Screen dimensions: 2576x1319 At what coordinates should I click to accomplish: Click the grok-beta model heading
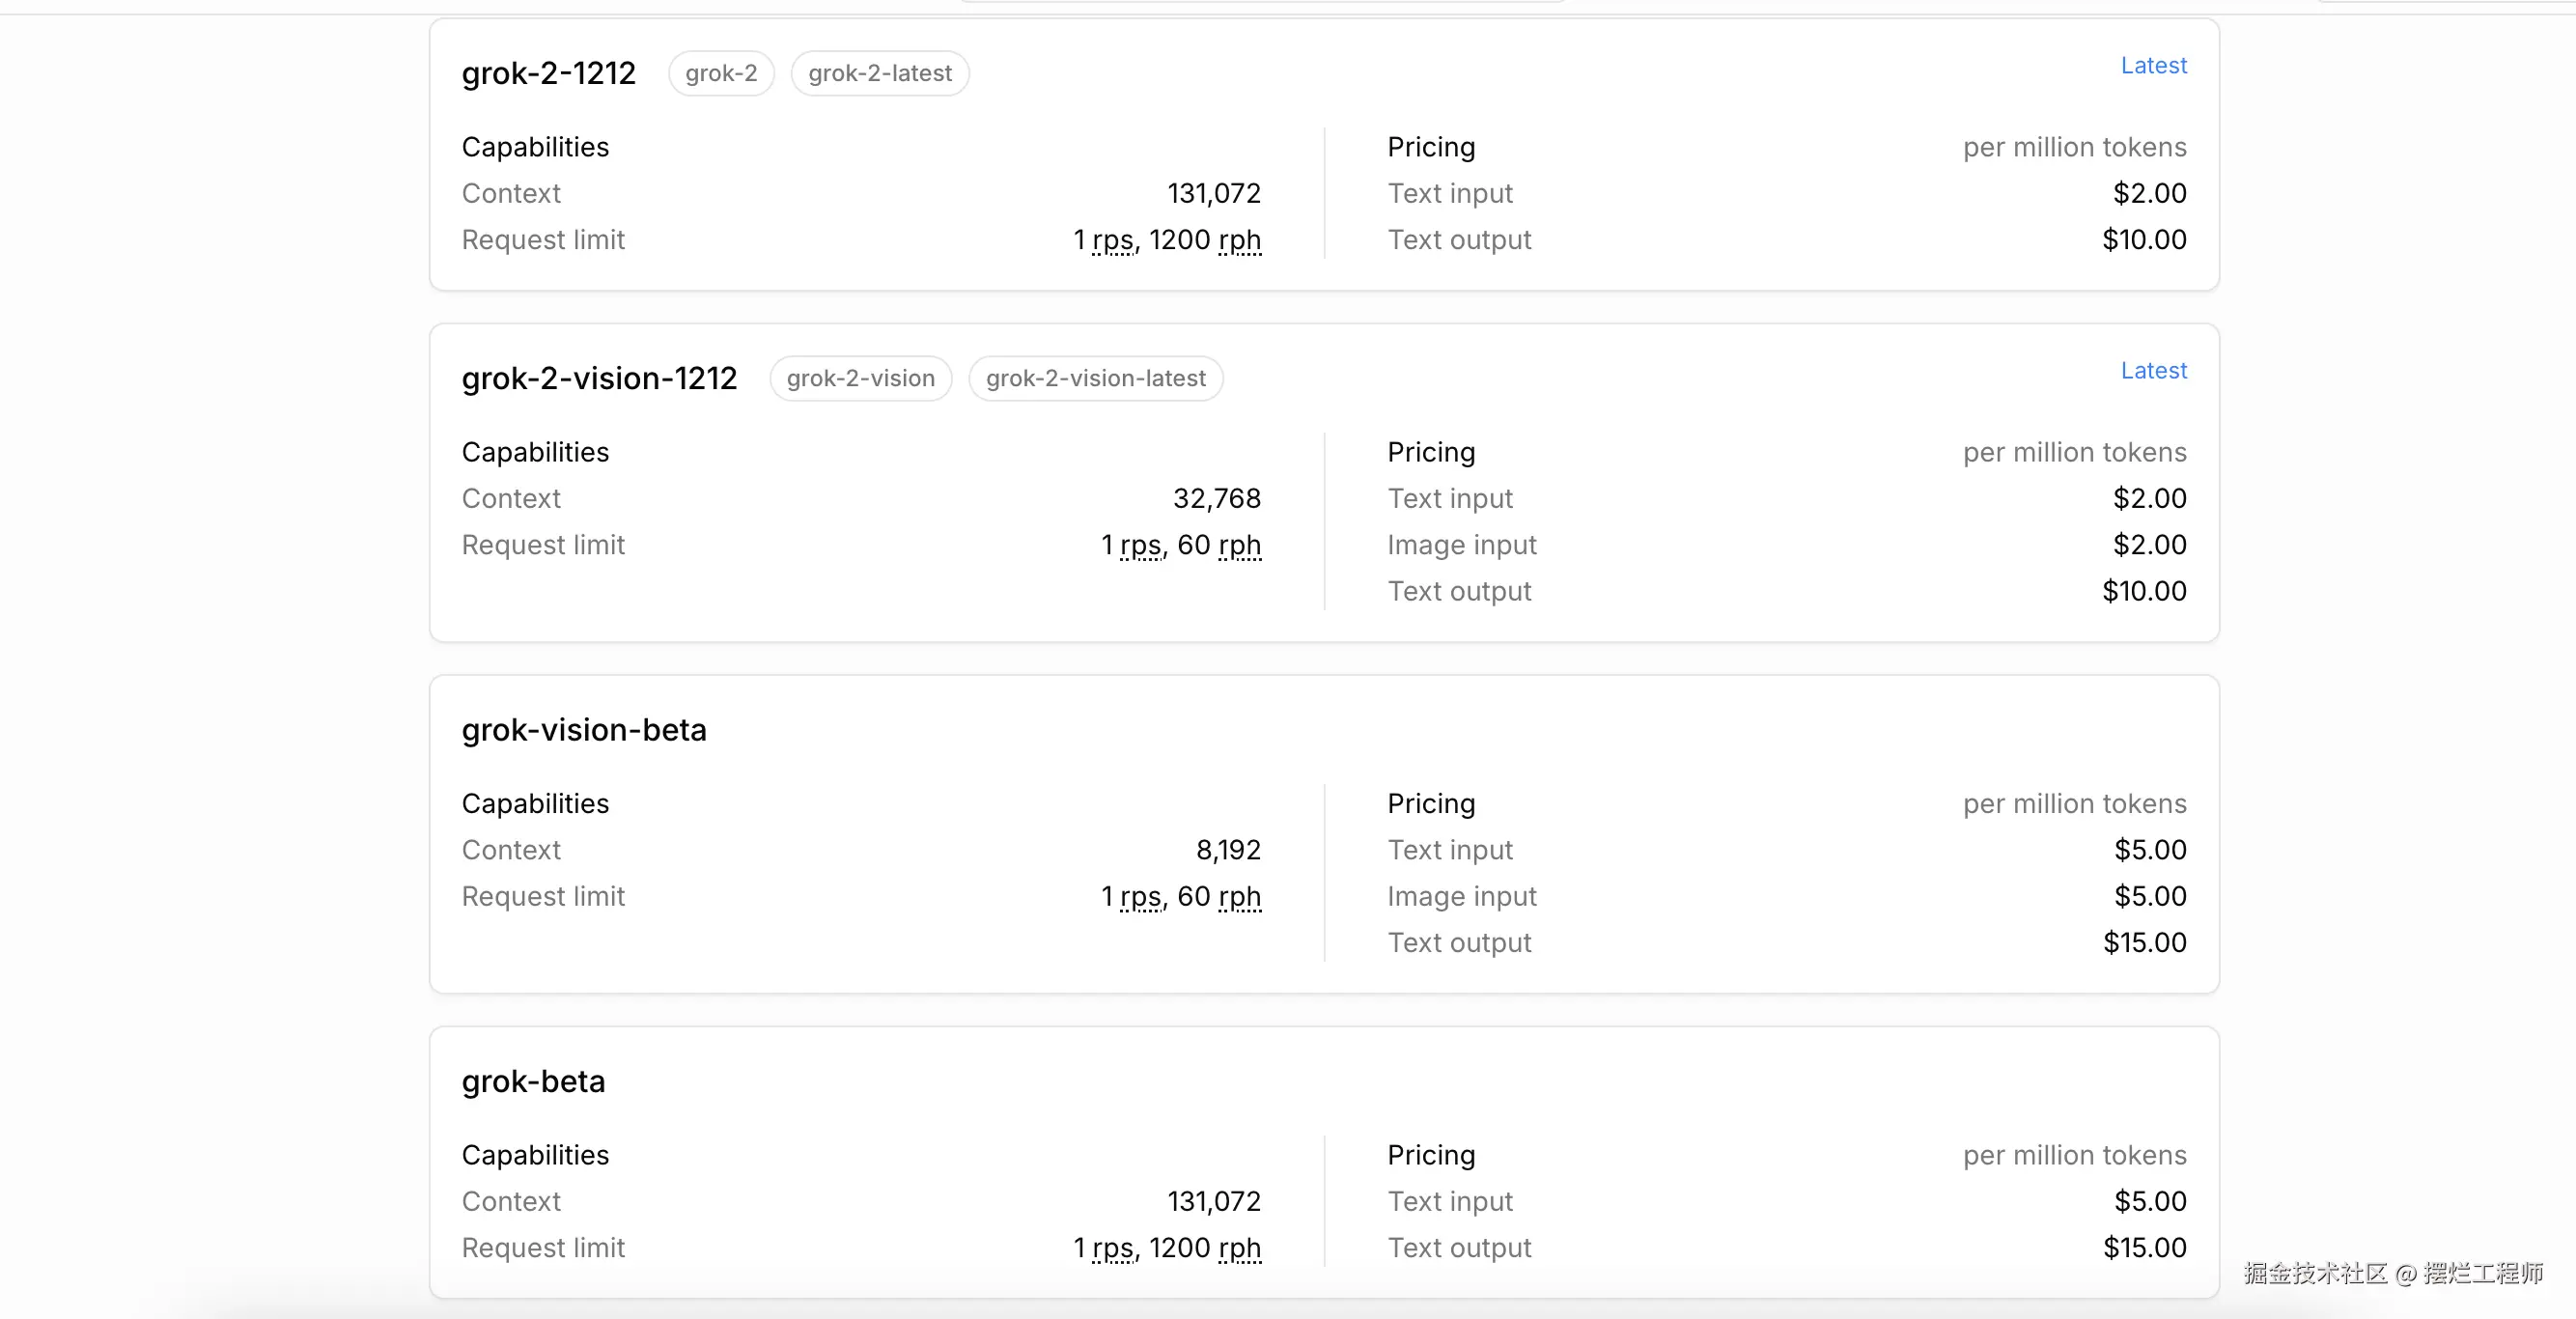tap(533, 1082)
